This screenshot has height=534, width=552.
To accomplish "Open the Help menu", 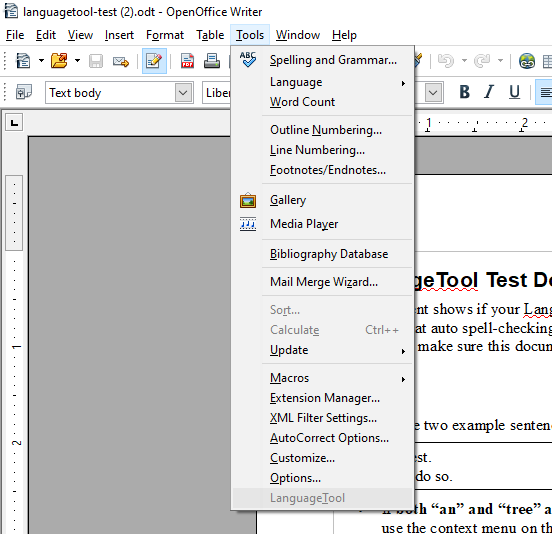I will tap(344, 35).
